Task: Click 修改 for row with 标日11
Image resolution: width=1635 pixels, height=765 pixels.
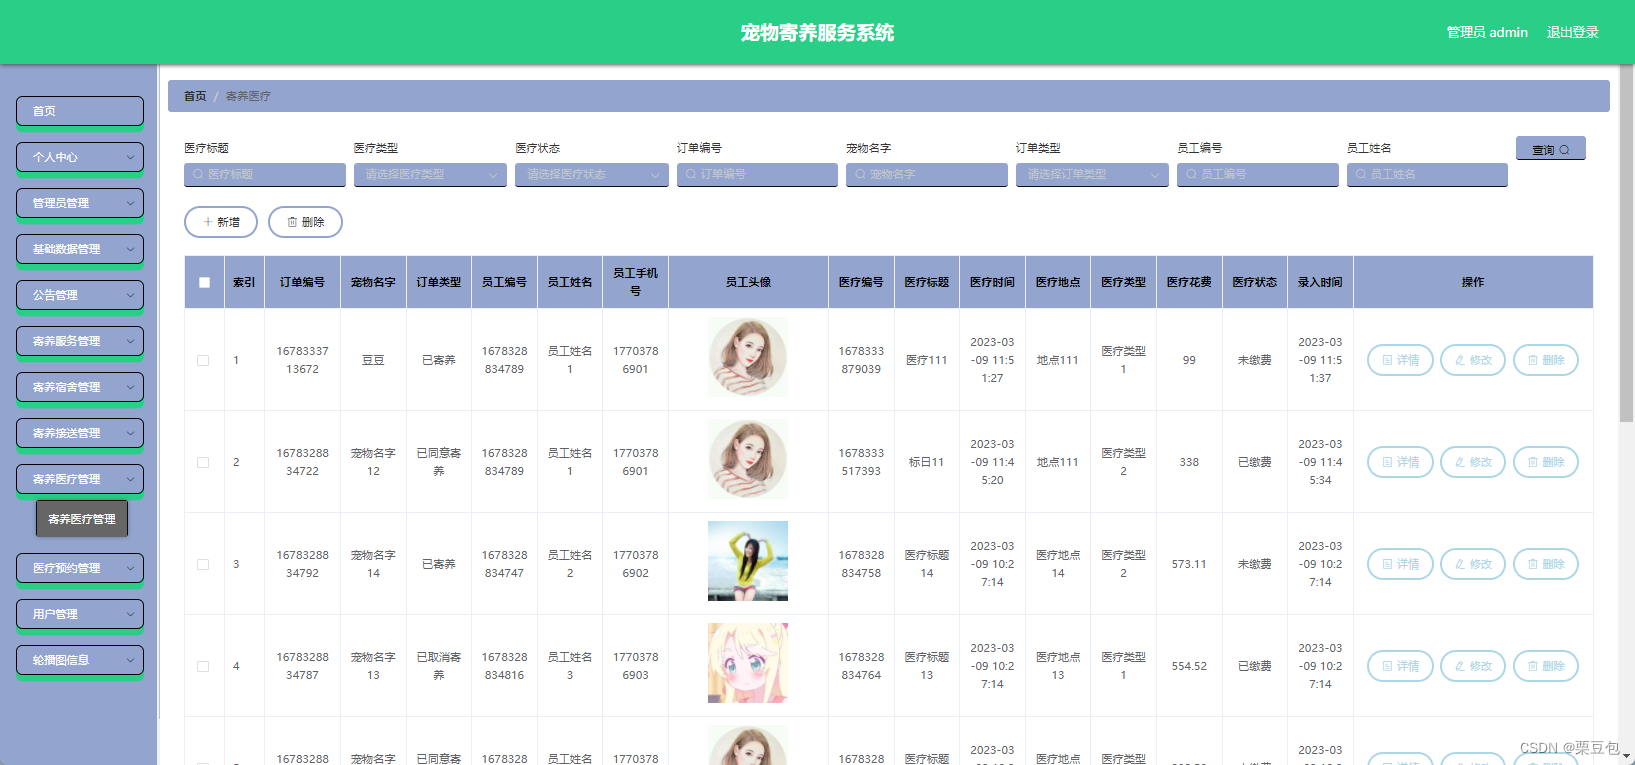Action: (x=1473, y=462)
